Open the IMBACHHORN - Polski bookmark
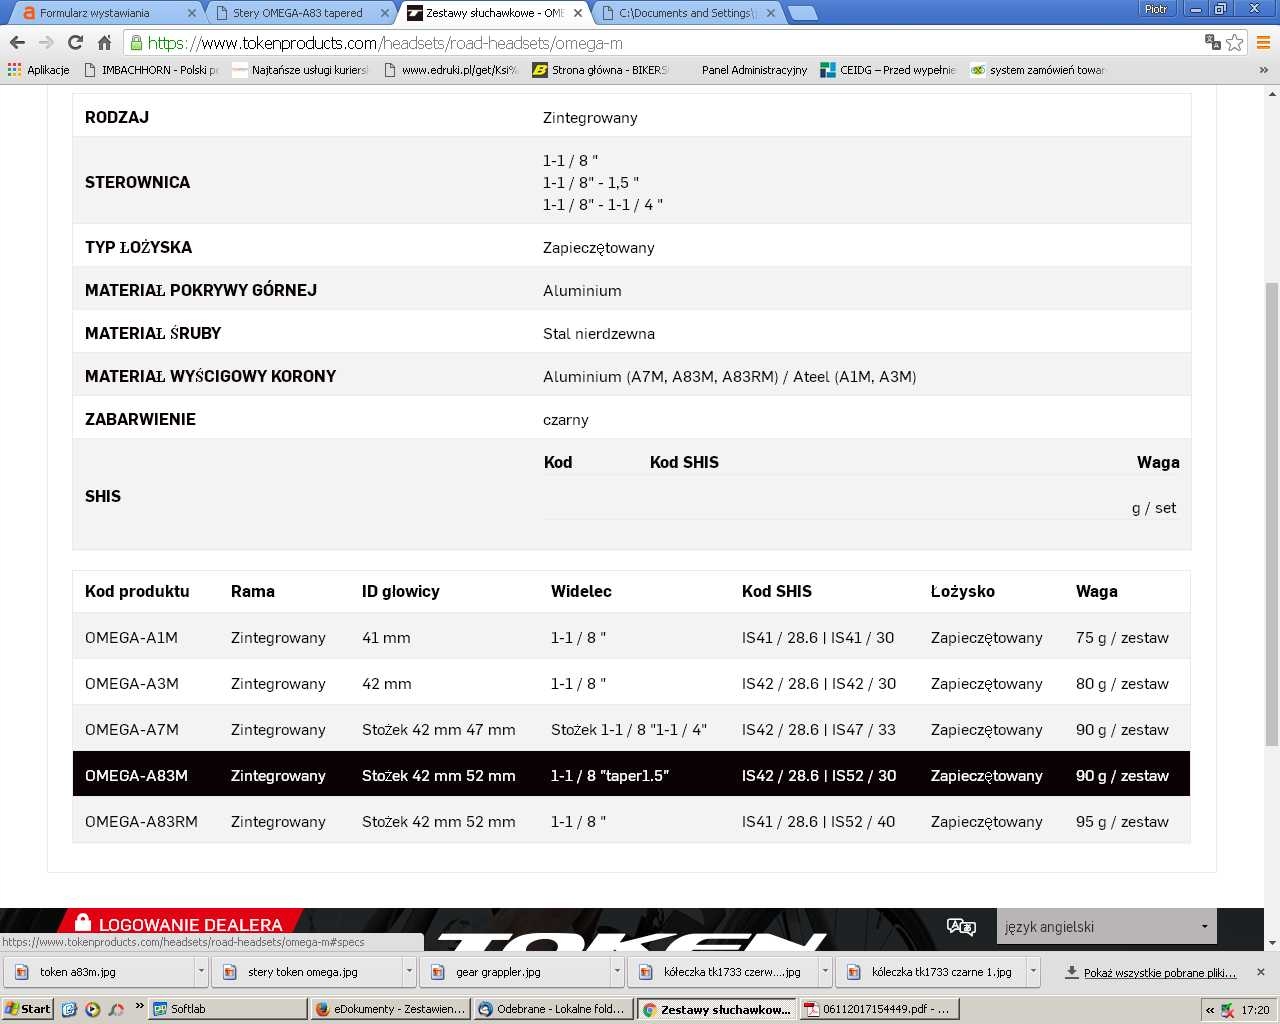The height and width of the screenshot is (1024, 1280). 151,70
